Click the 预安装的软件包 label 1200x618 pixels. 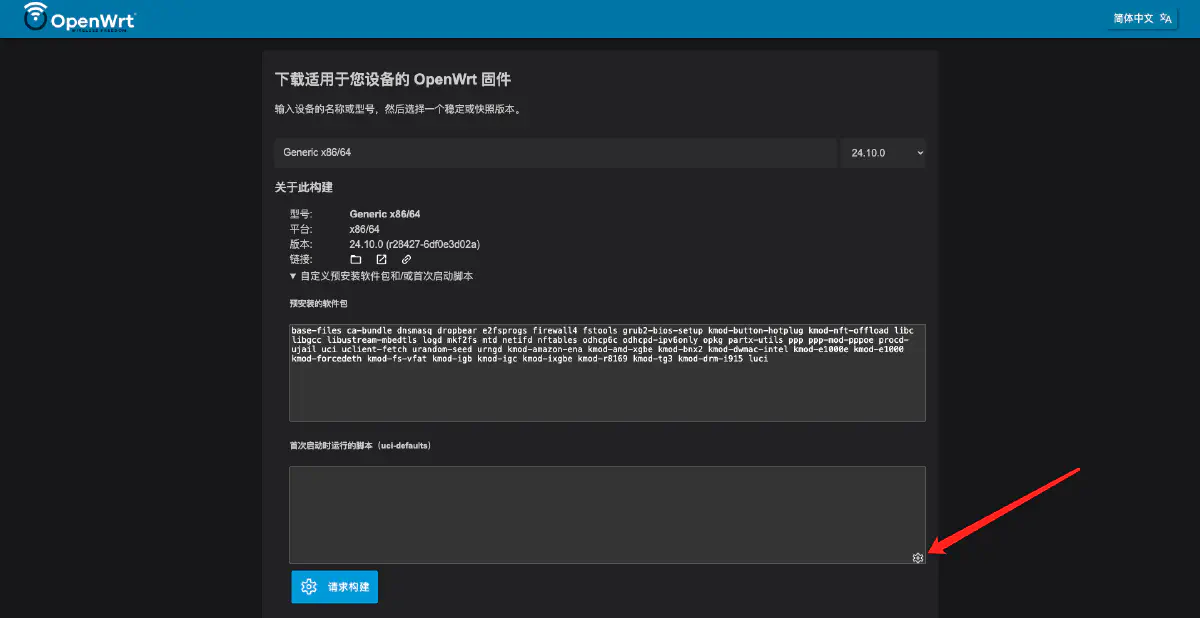pos(318,302)
